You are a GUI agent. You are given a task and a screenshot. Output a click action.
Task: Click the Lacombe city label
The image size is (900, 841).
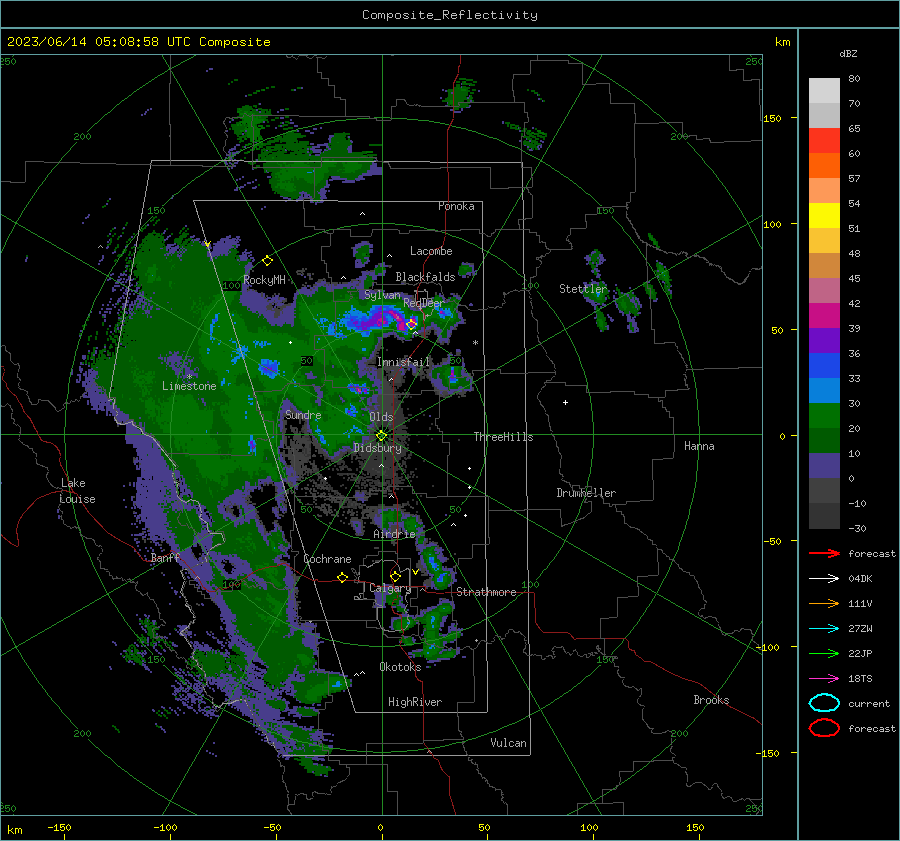point(431,251)
